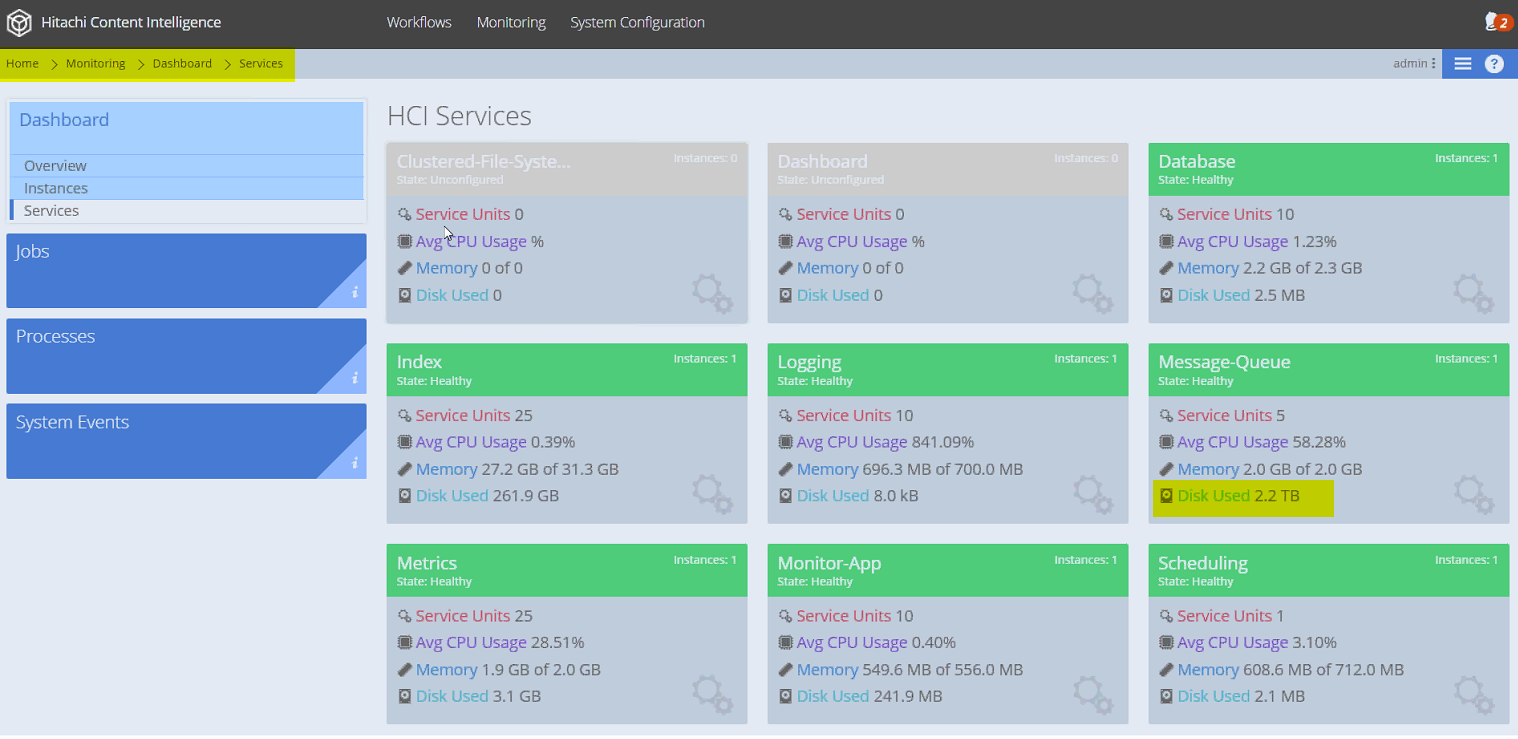Open the System Events sidebar panel

coord(186,441)
